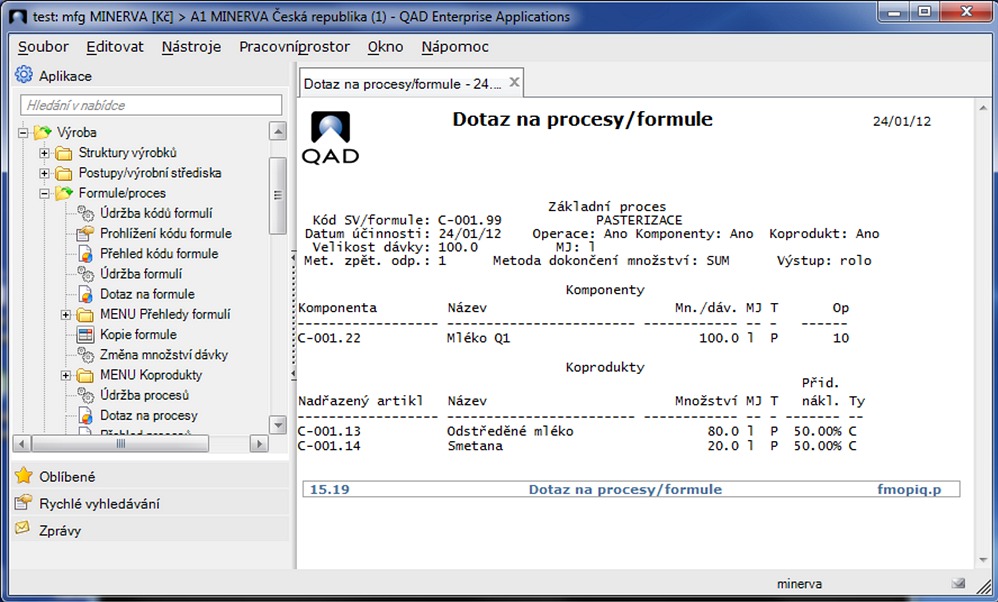Open the Soubor menu
The image size is (998, 602).
(x=43, y=47)
